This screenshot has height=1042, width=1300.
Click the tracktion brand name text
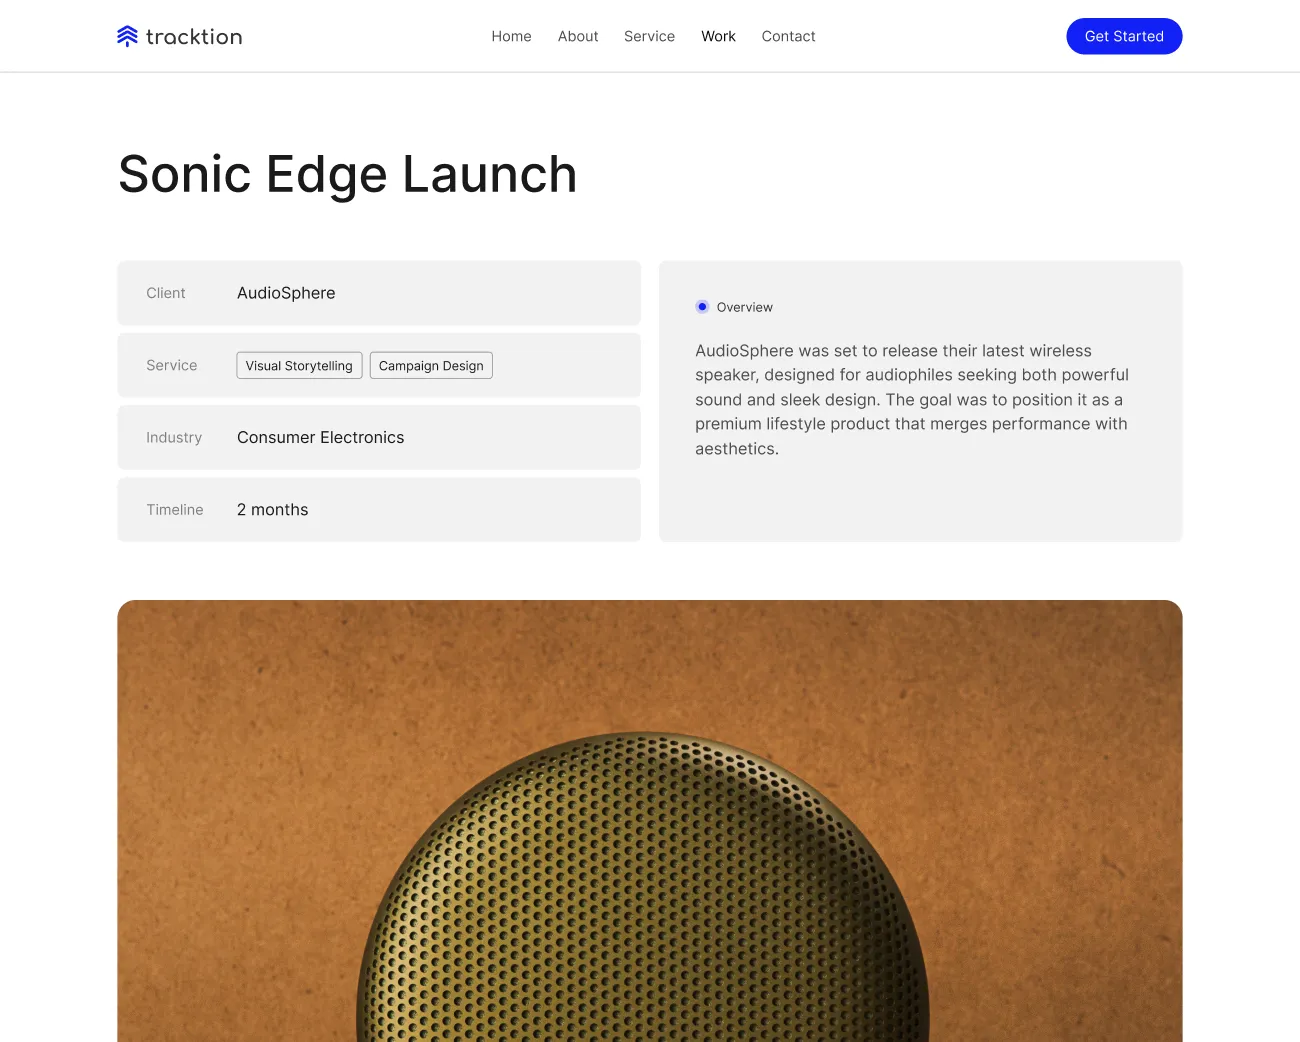[x=194, y=37]
